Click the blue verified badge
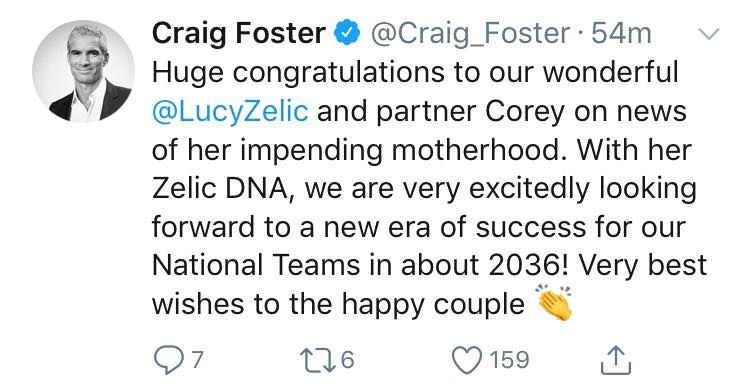The width and height of the screenshot is (750, 388). (347, 34)
